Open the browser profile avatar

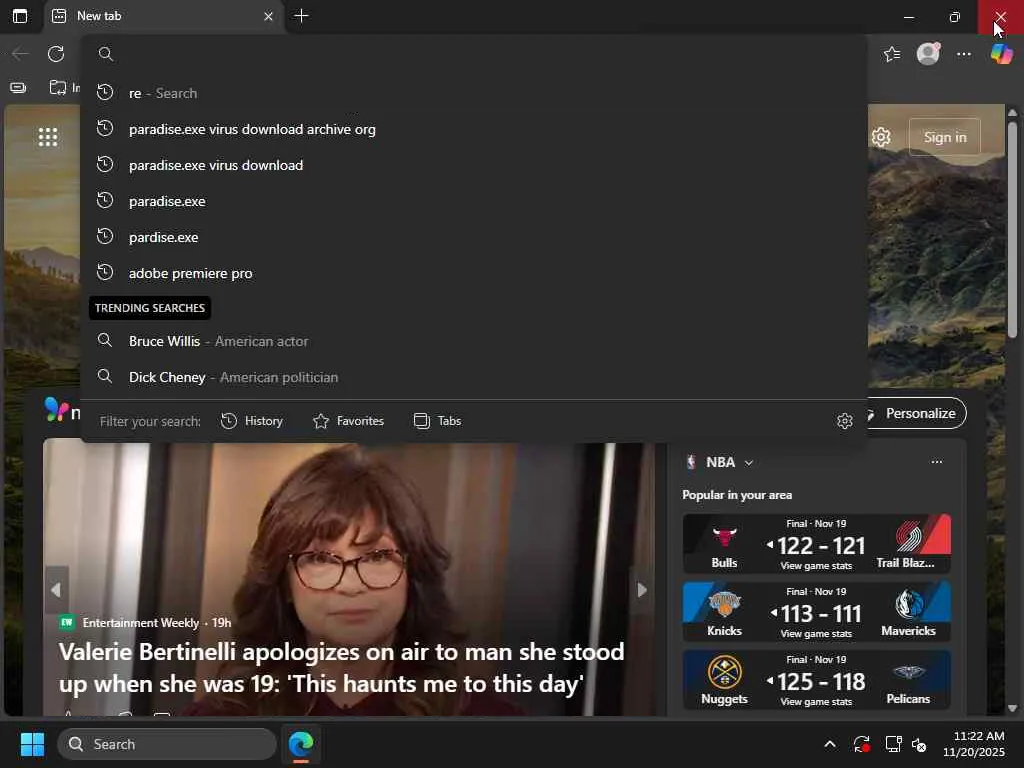[928, 54]
